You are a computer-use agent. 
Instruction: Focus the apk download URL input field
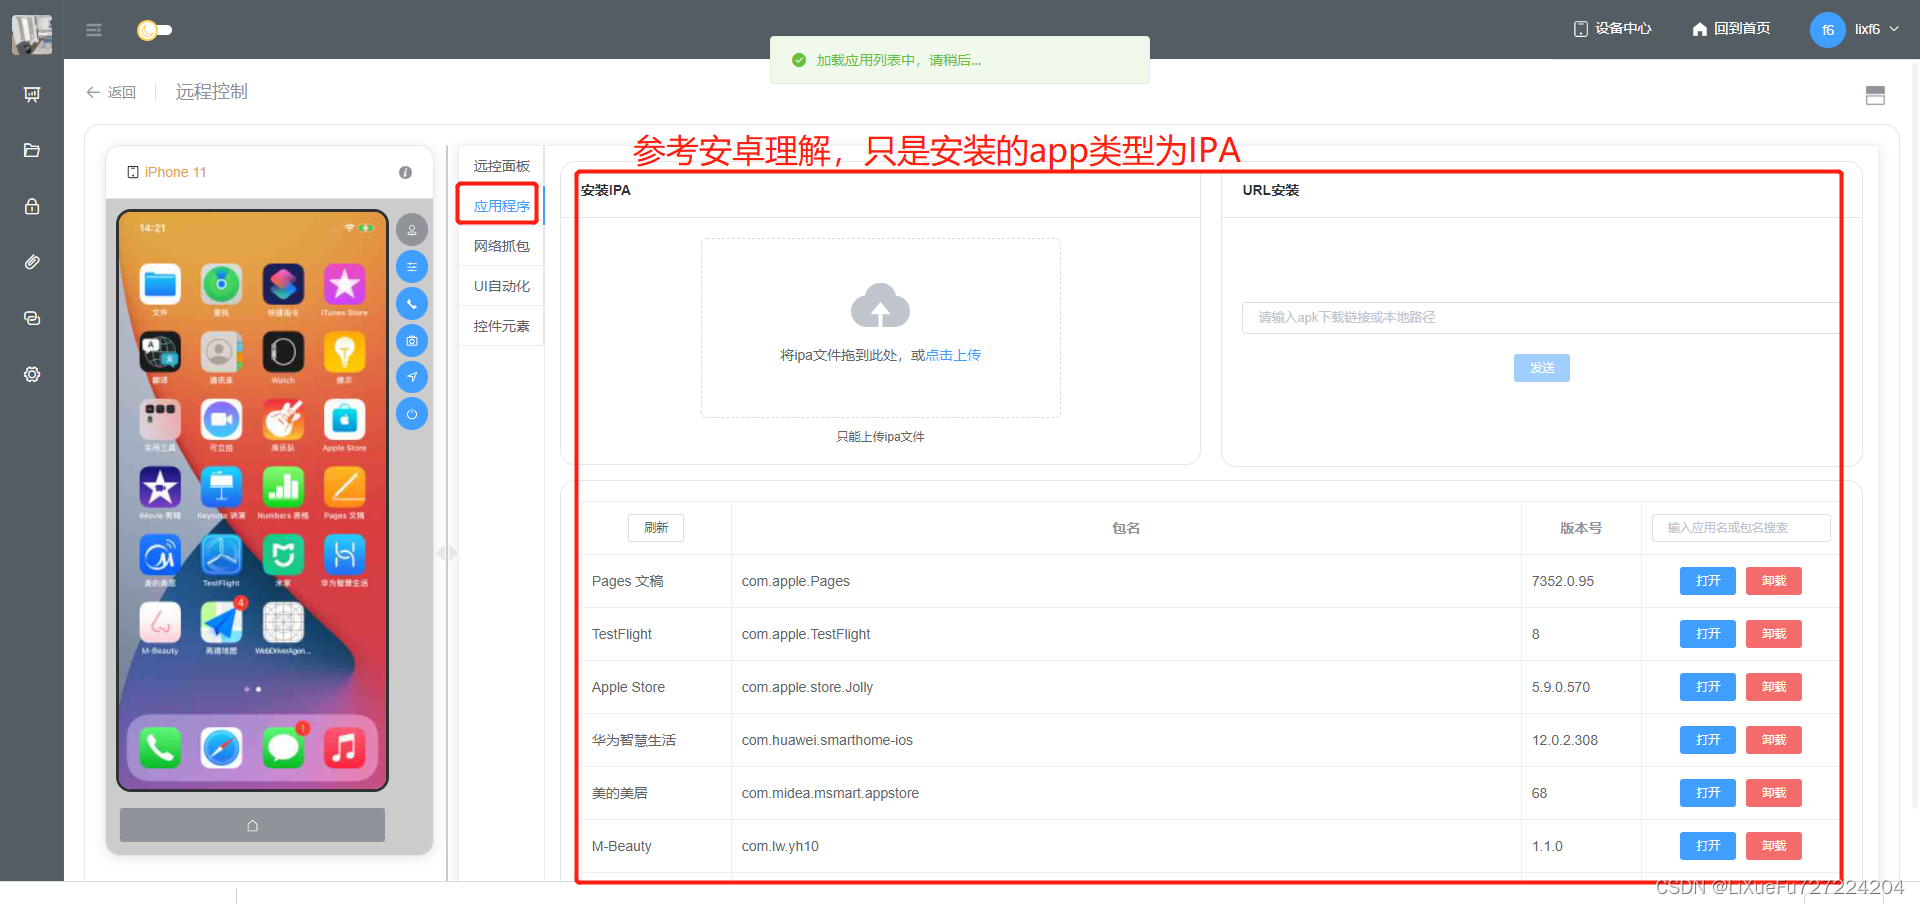(1540, 318)
